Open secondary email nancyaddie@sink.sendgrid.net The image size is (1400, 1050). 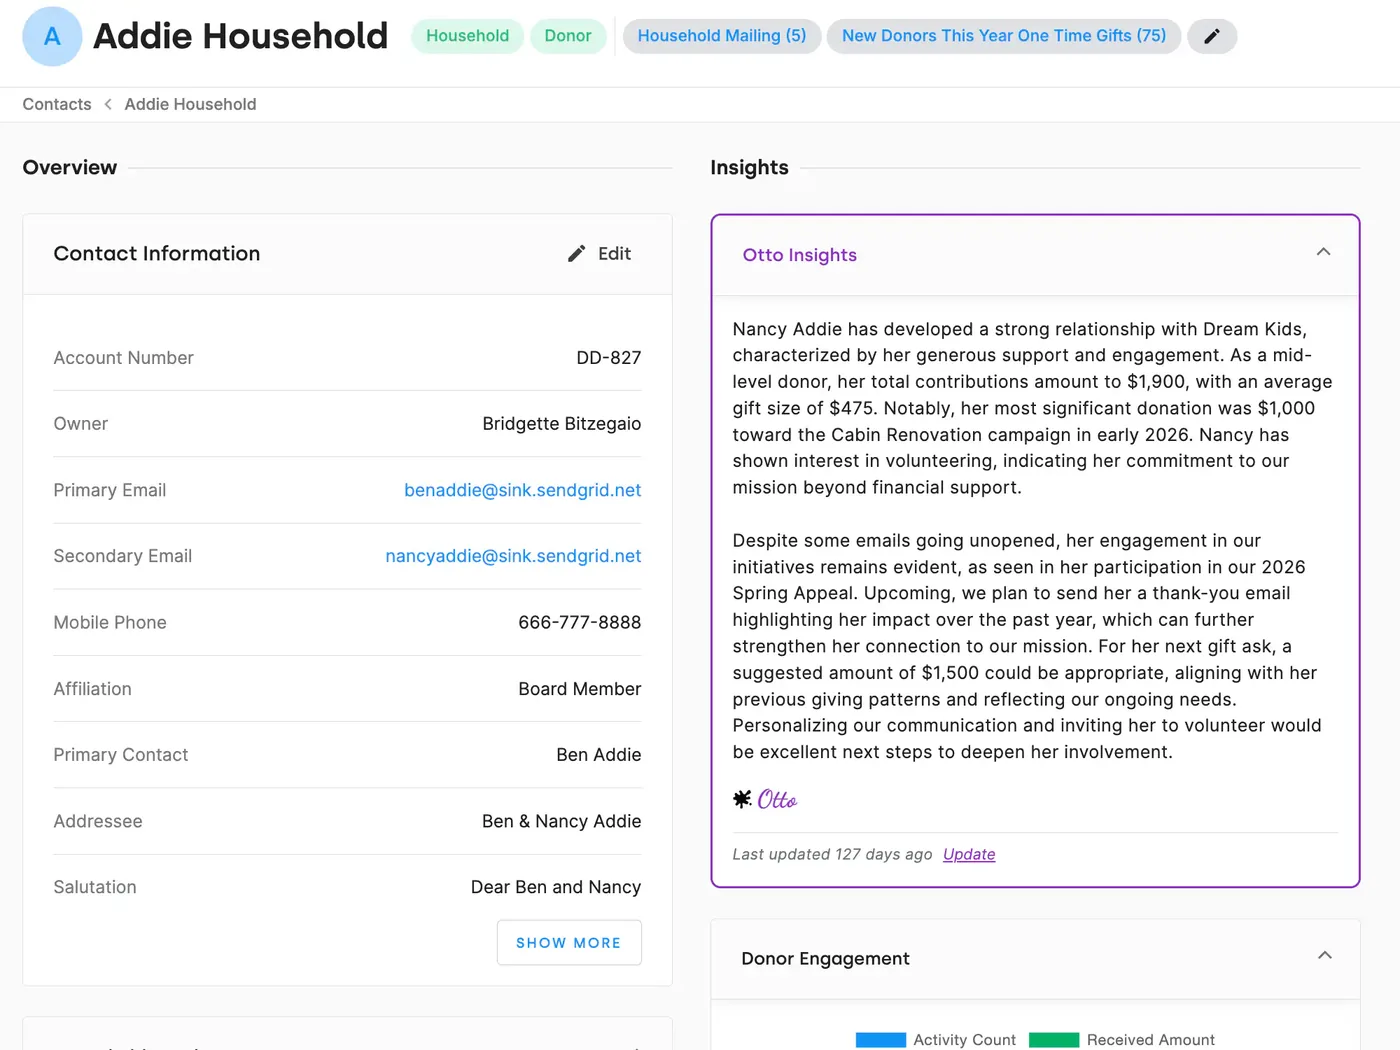(513, 556)
